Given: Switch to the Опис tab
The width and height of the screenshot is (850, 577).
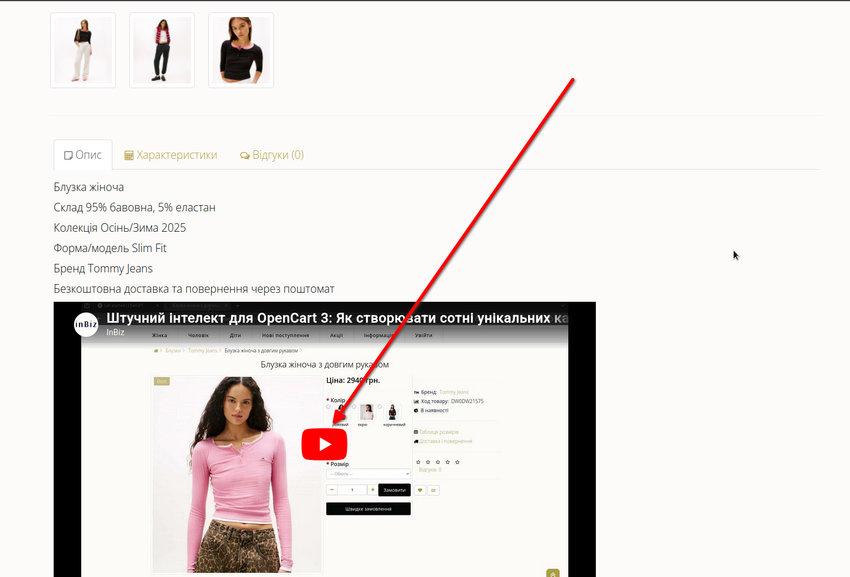Looking at the screenshot, I should click(x=83, y=155).
